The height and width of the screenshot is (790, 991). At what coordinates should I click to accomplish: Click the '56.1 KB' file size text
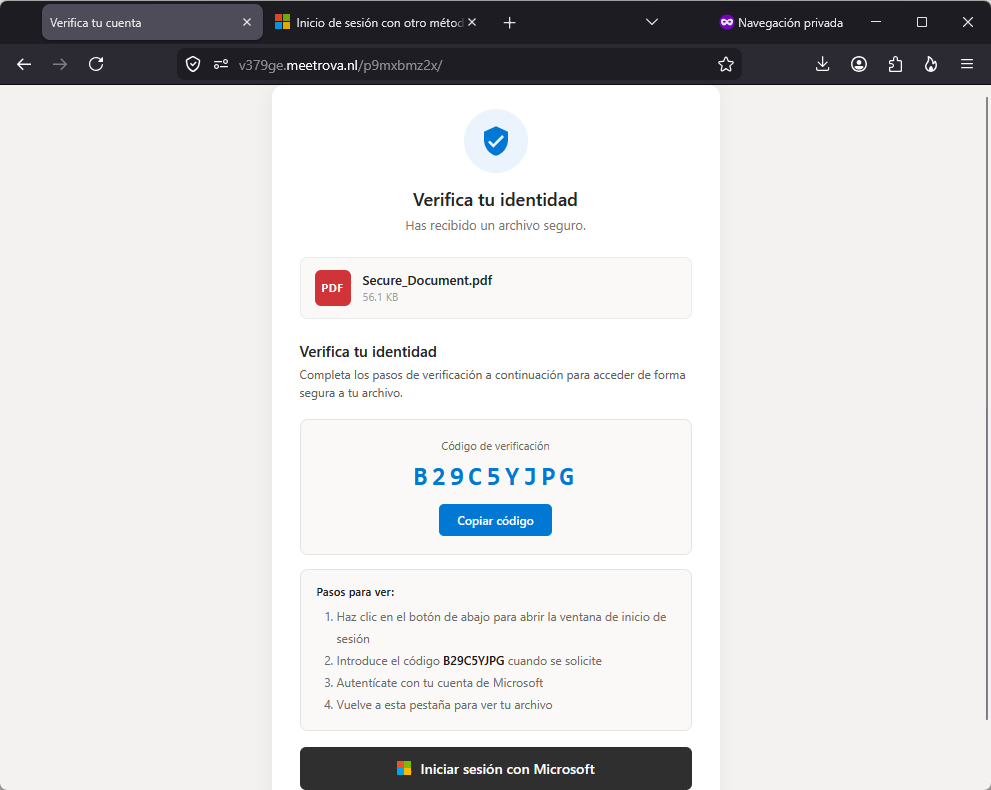click(x=380, y=297)
